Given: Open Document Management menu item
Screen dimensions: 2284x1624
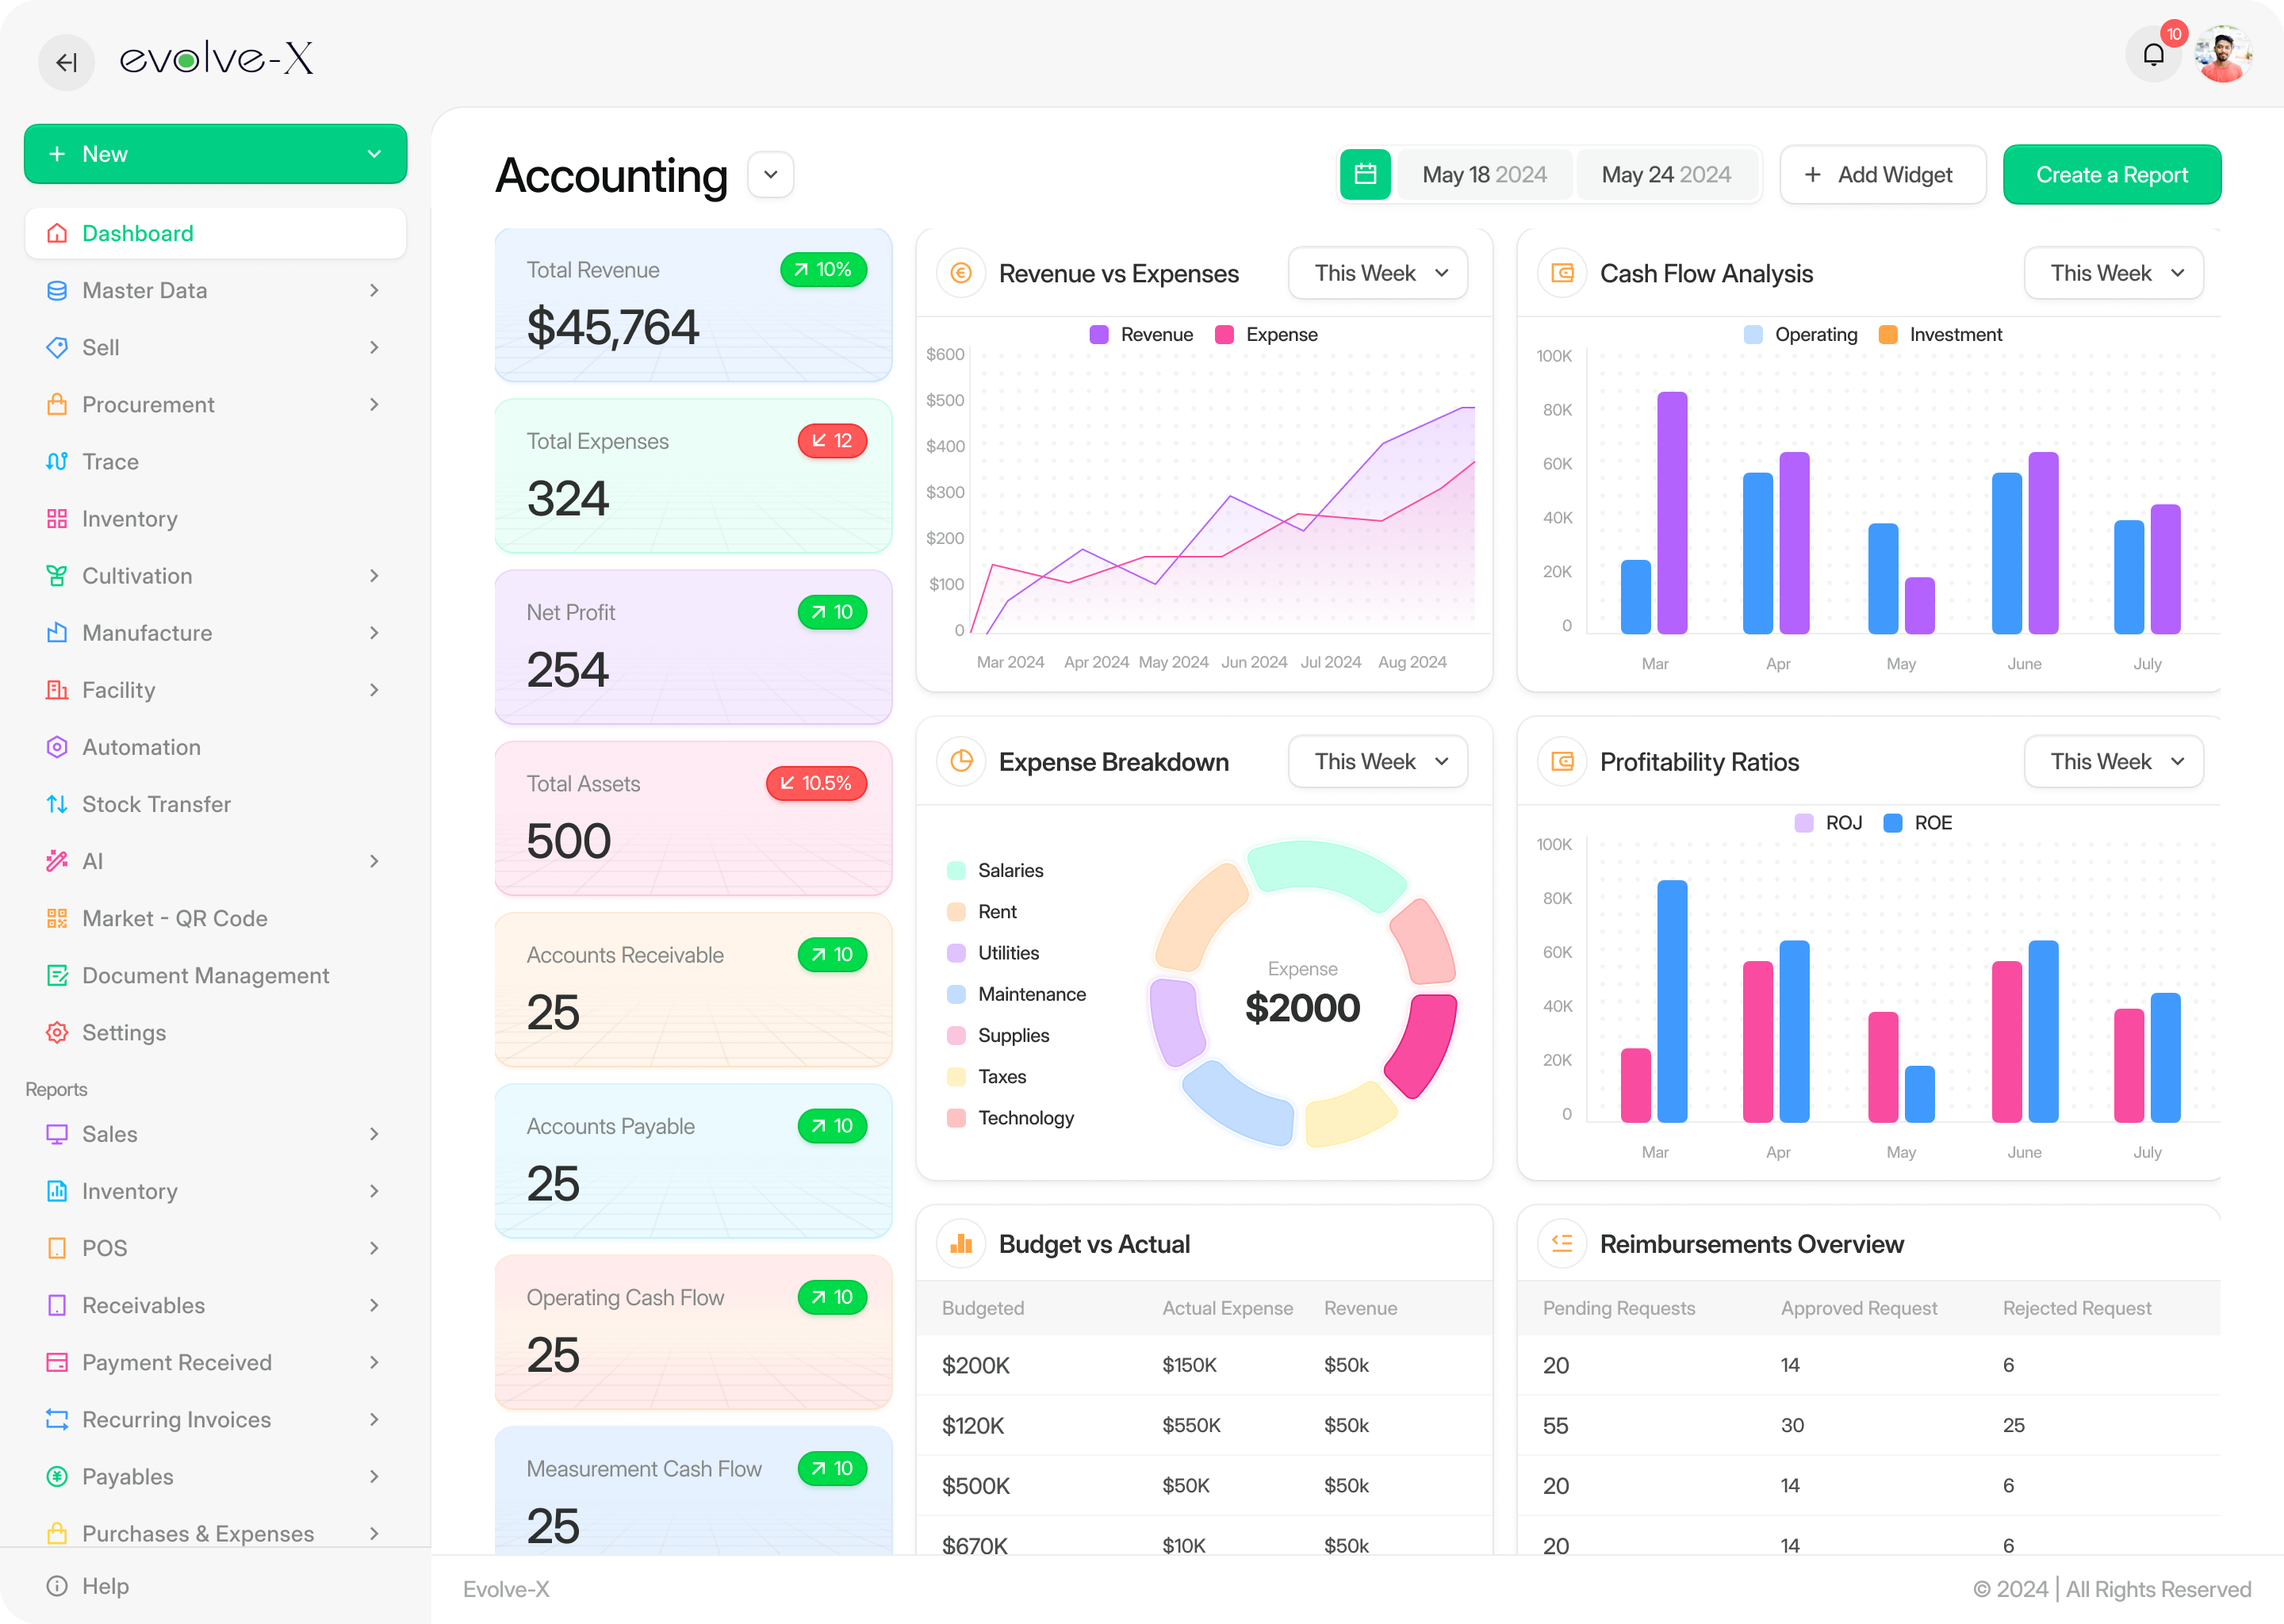Looking at the screenshot, I should [x=205, y=976].
